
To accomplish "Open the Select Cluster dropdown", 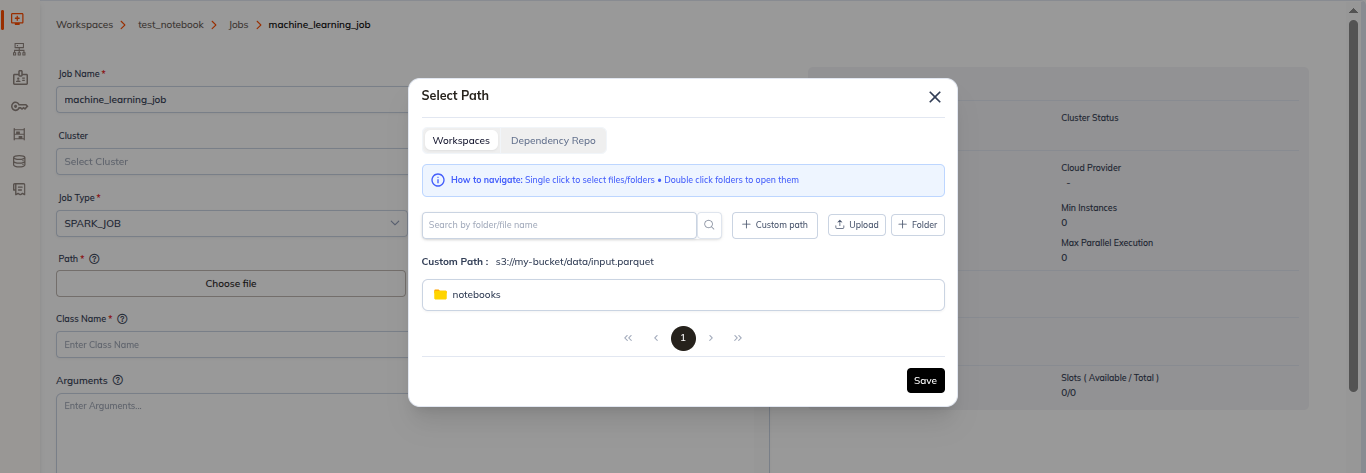I will tap(231, 161).
